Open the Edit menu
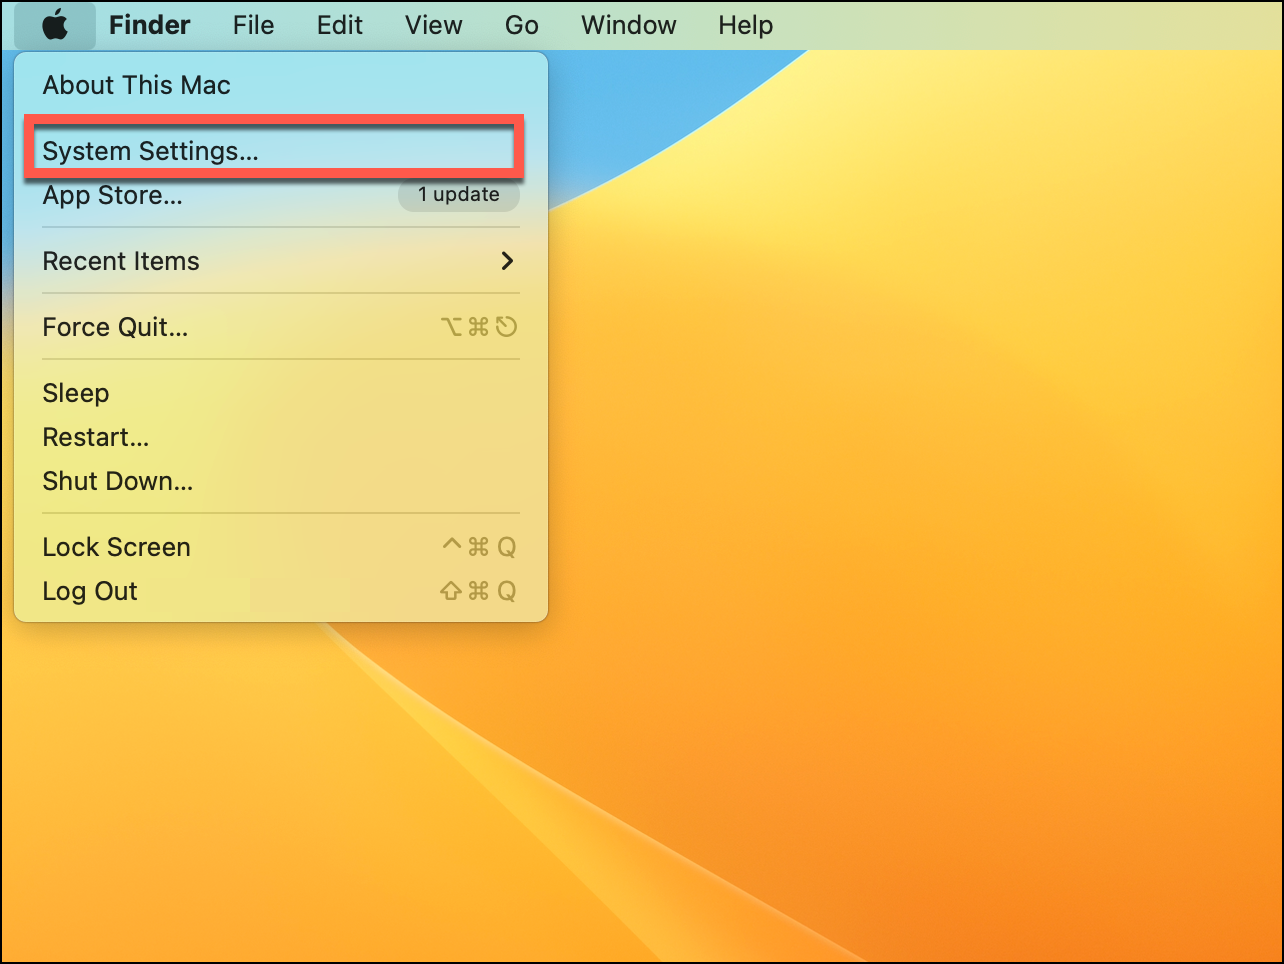 click(340, 25)
